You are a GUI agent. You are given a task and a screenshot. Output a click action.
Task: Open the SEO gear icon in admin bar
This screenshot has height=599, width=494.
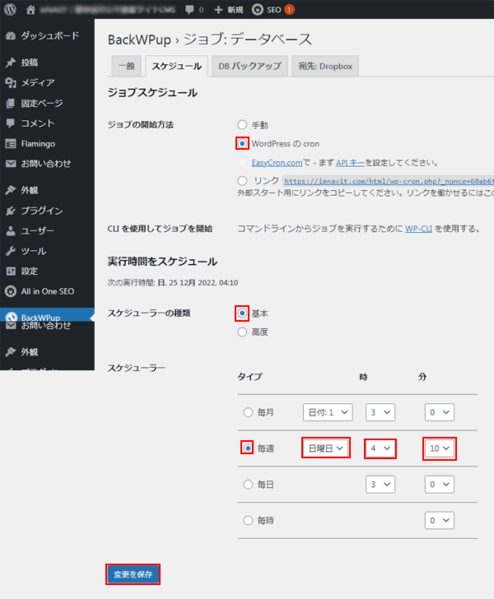coord(258,10)
